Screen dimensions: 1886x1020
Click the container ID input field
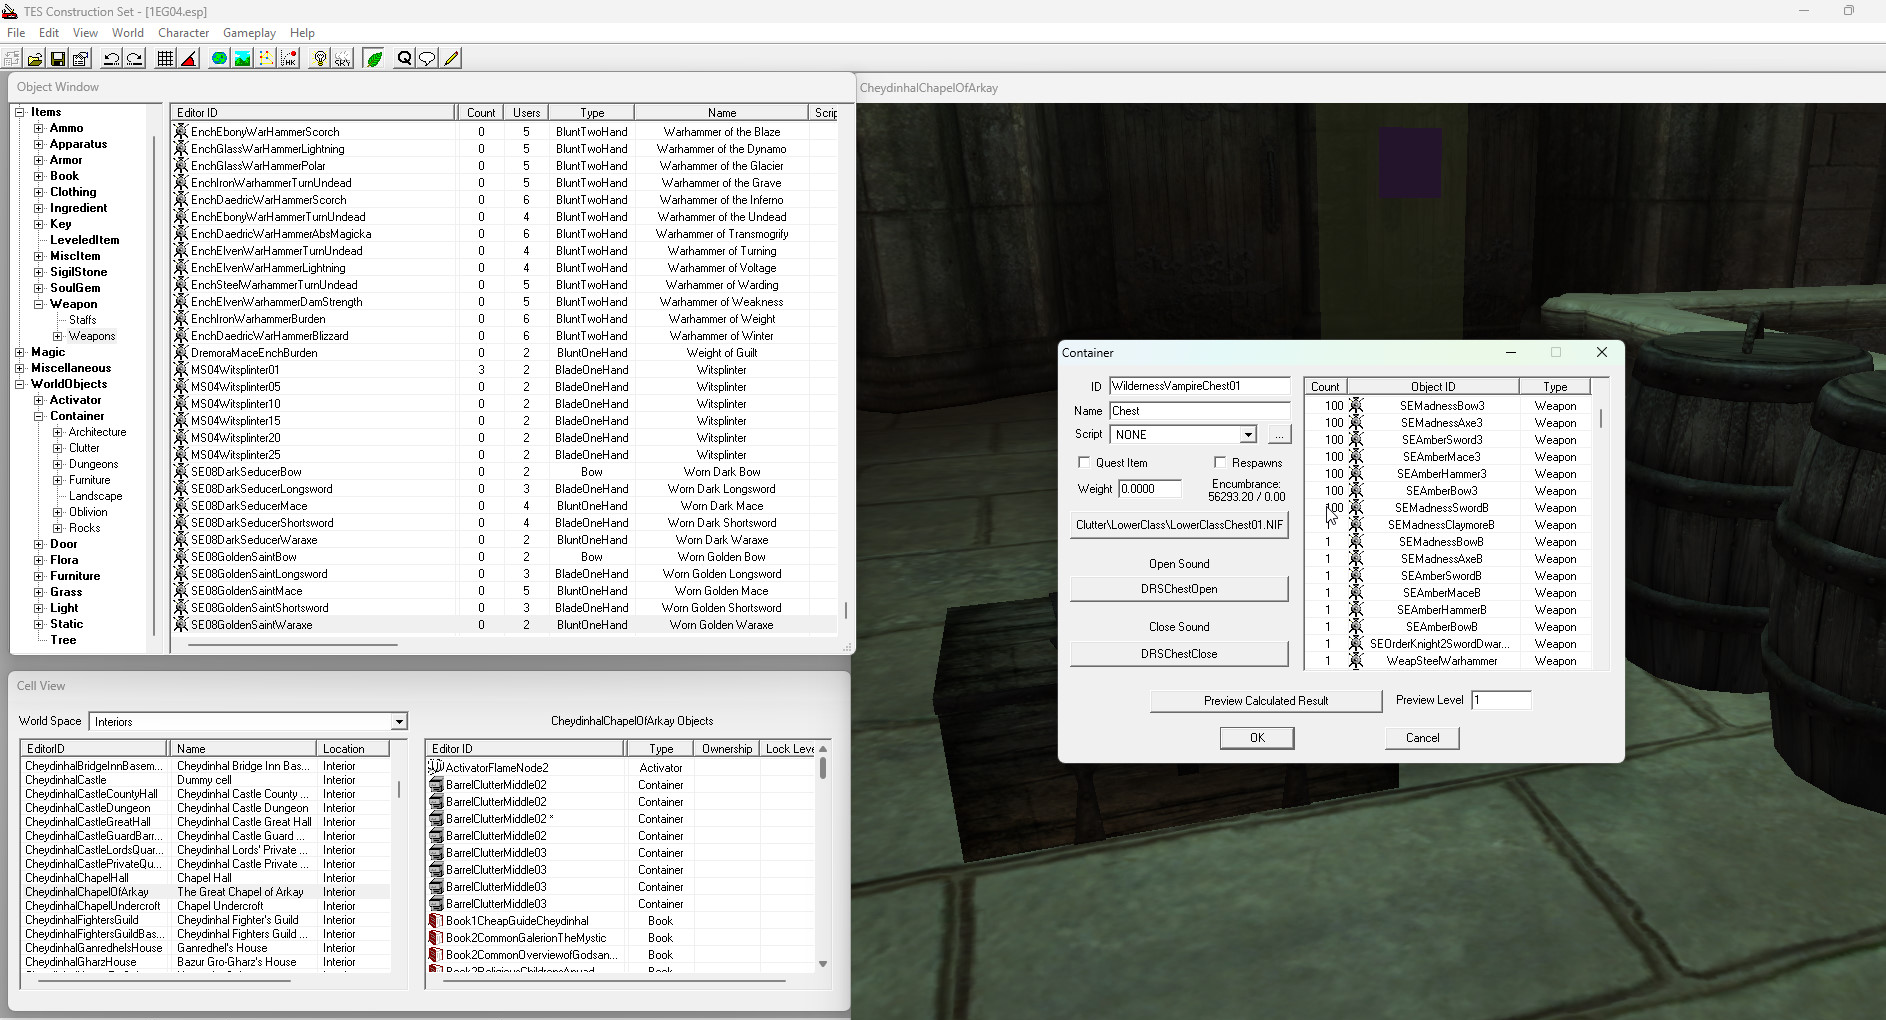click(1199, 386)
